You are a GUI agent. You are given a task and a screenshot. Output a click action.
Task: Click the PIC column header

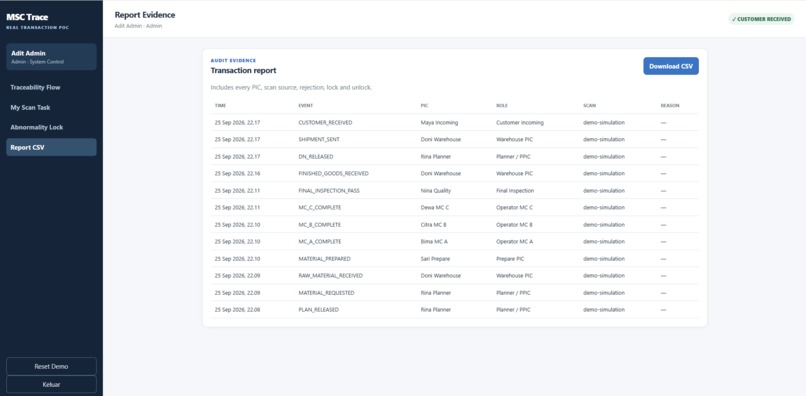424,105
